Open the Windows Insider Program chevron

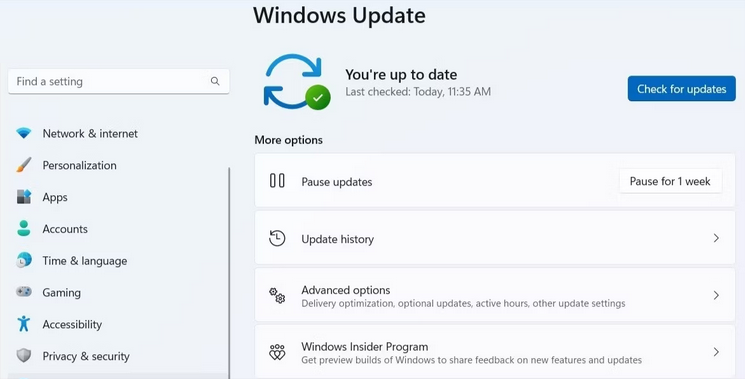(x=716, y=352)
